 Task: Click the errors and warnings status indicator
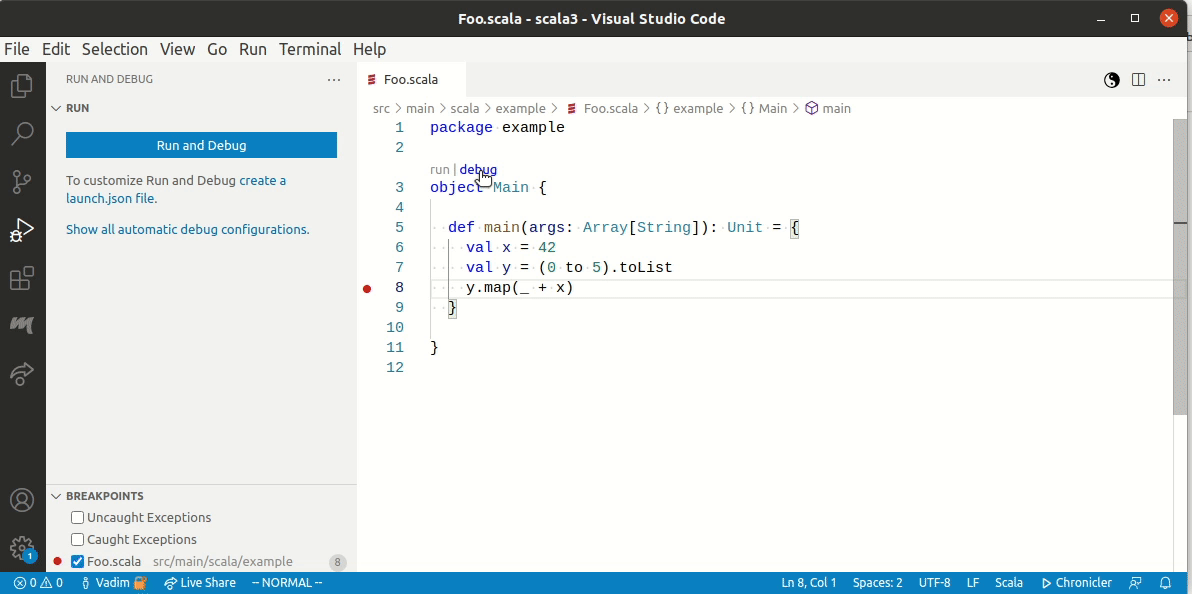(x=38, y=583)
